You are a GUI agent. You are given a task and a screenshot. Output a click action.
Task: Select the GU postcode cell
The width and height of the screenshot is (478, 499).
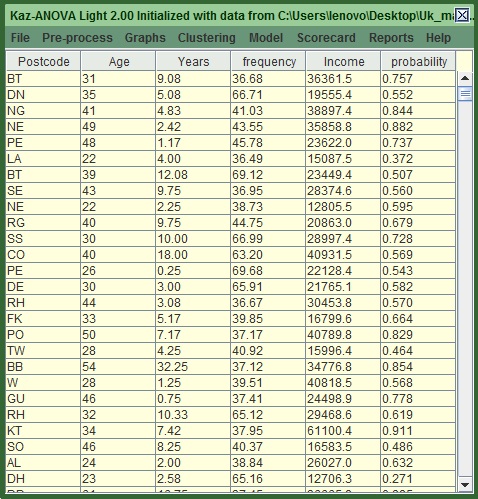pyautogui.click(x=43, y=399)
